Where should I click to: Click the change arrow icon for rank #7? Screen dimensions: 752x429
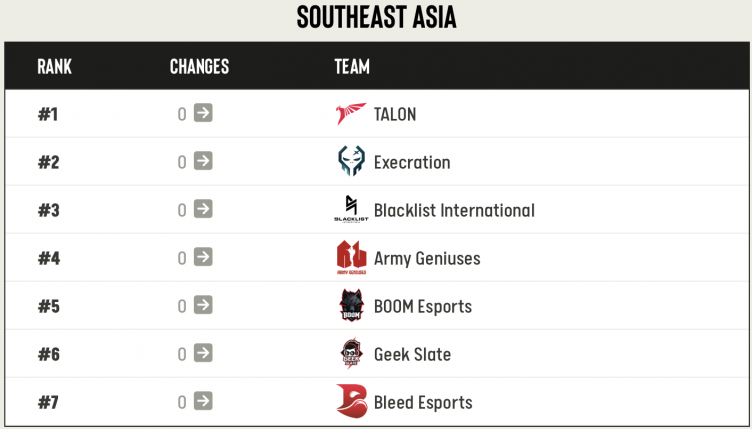[x=203, y=401]
